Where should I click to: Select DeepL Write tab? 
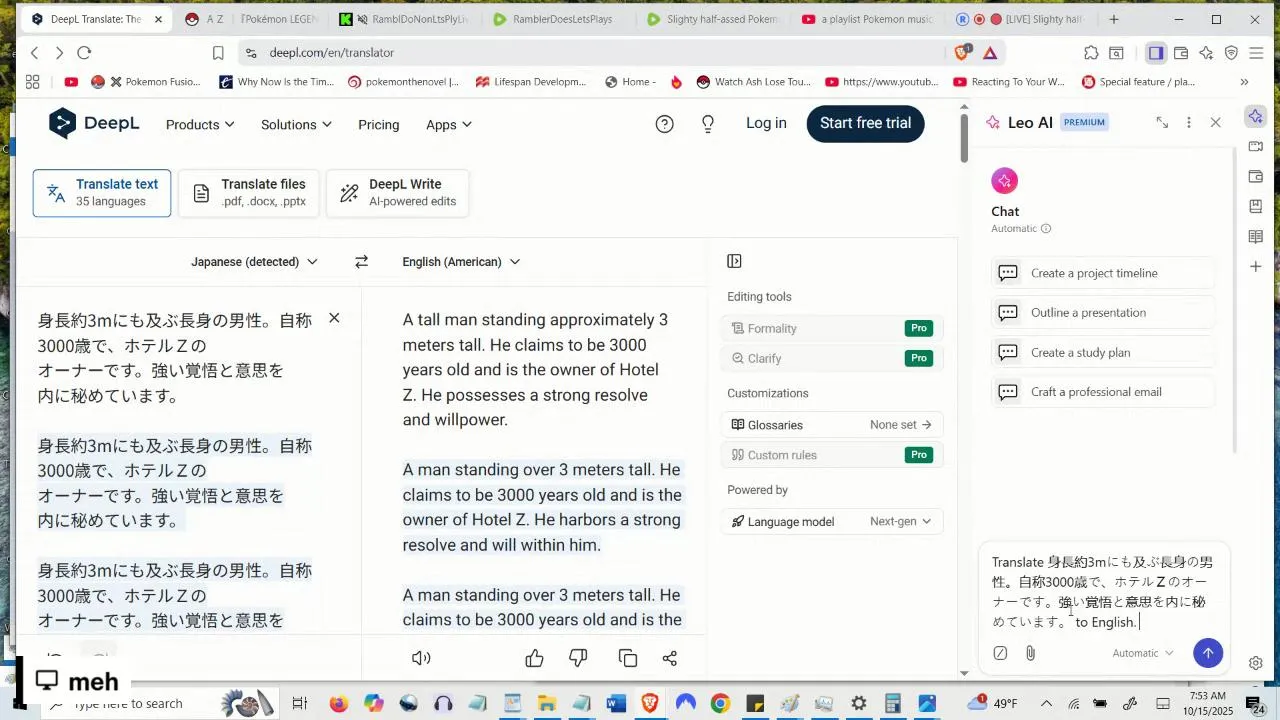397,193
